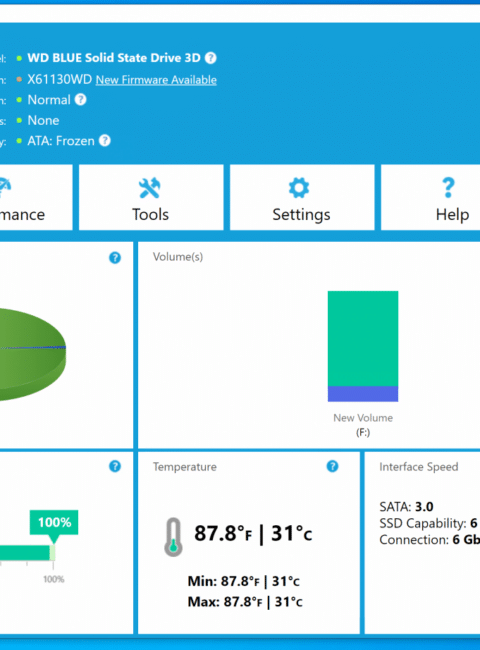The height and width of the screenshot is (650, 480).
Task: Click the ATA: Frozen security text
Action: [61, 141]
